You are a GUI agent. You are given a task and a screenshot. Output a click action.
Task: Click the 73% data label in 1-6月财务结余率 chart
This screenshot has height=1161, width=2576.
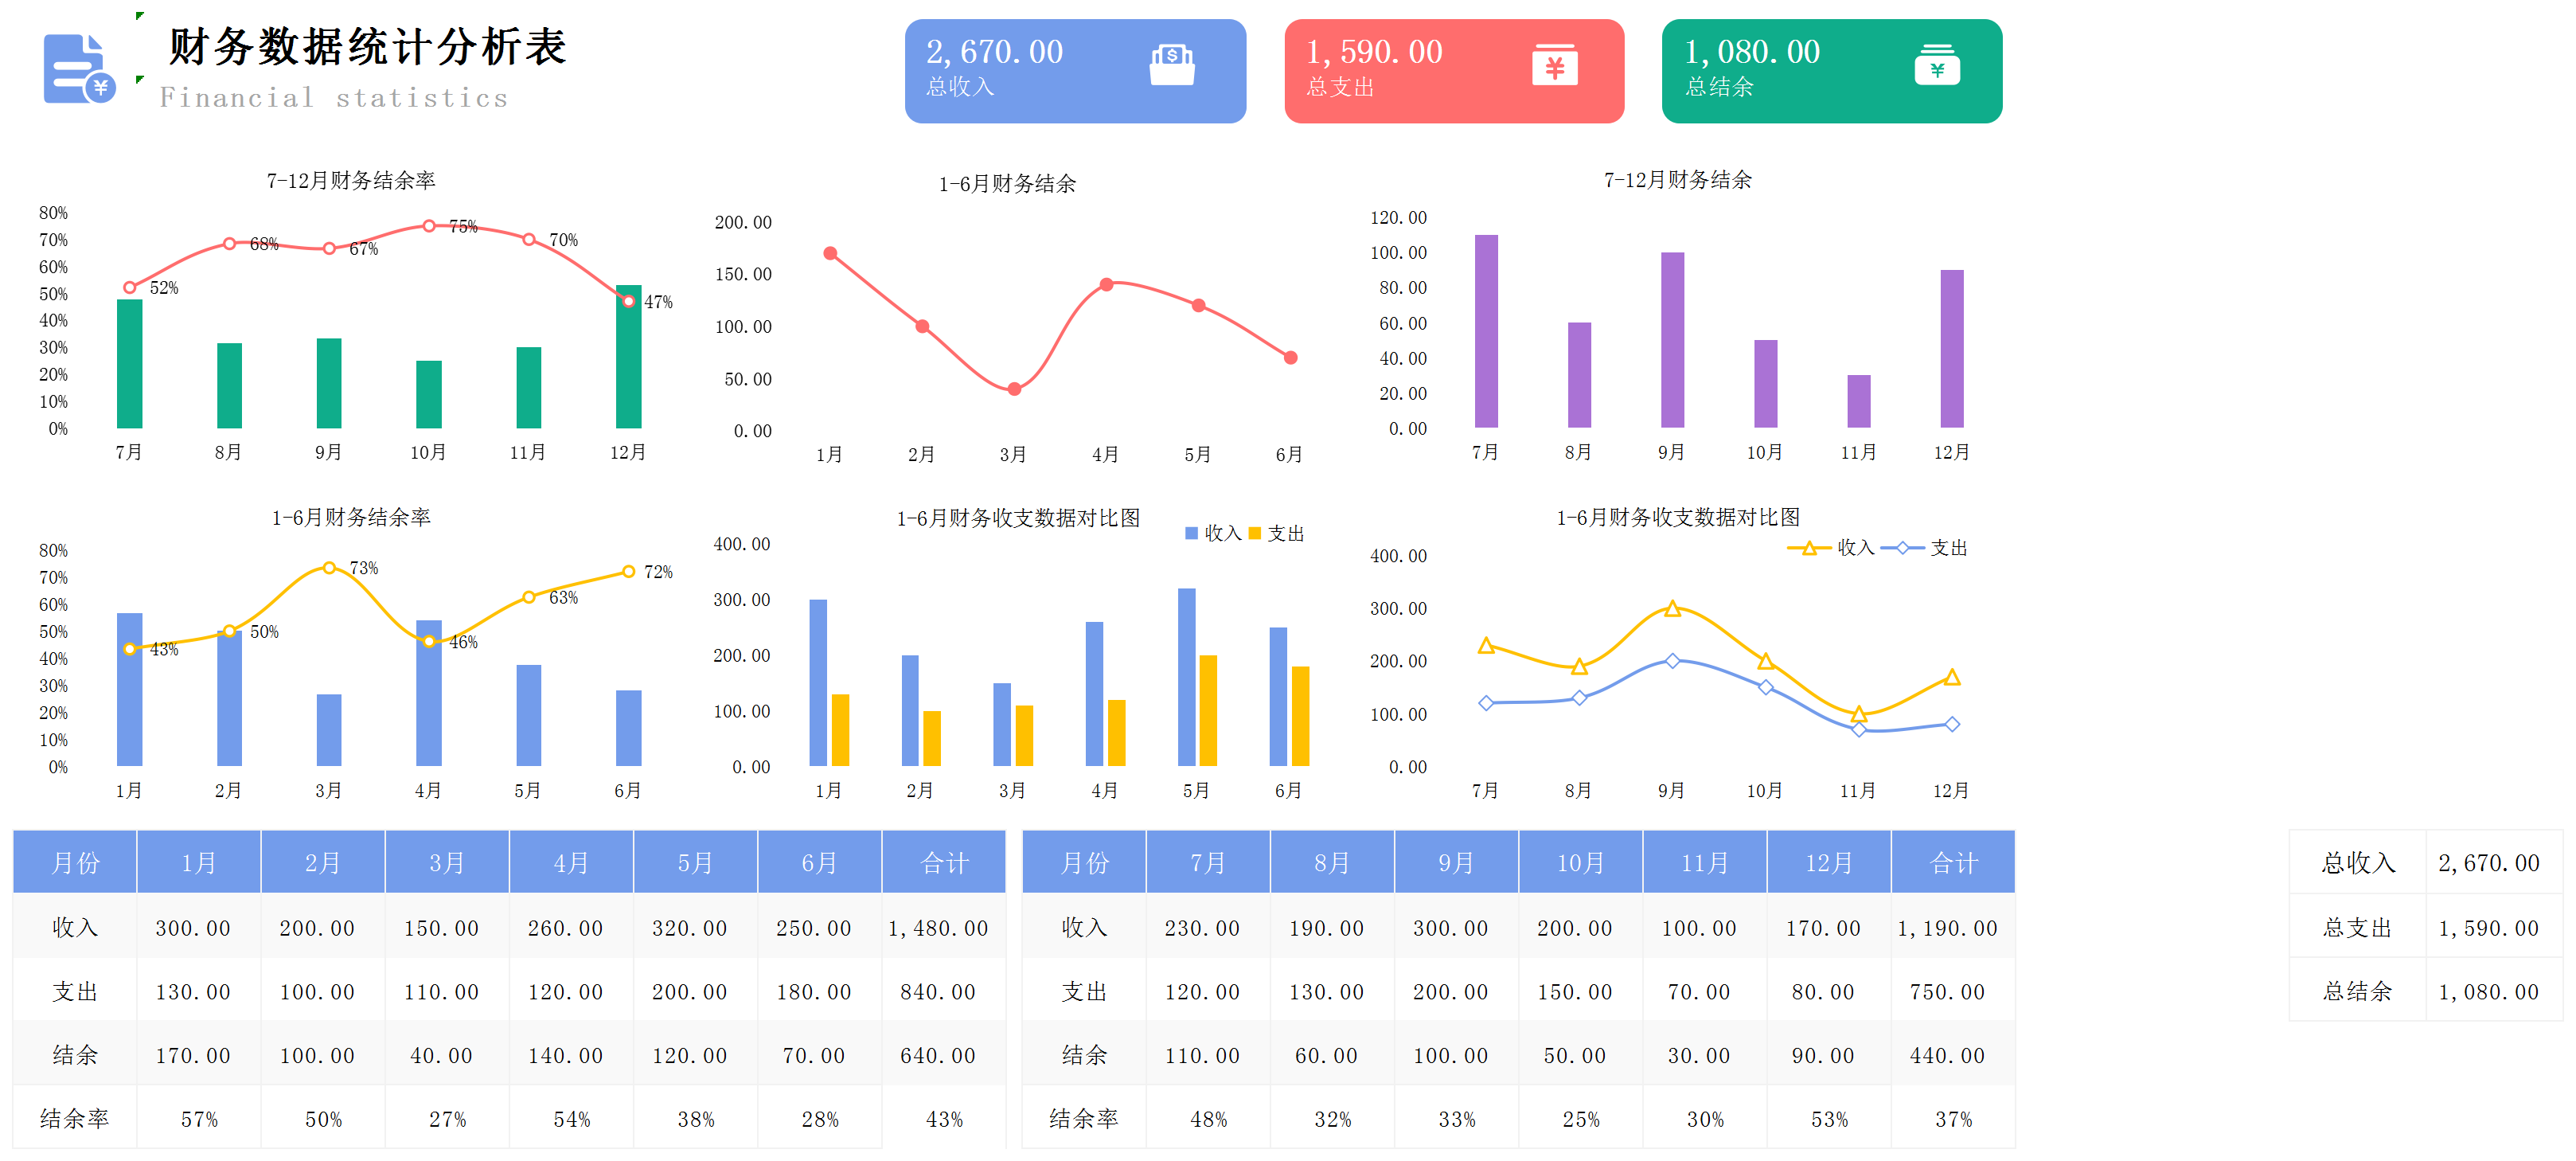pos(364,568)
